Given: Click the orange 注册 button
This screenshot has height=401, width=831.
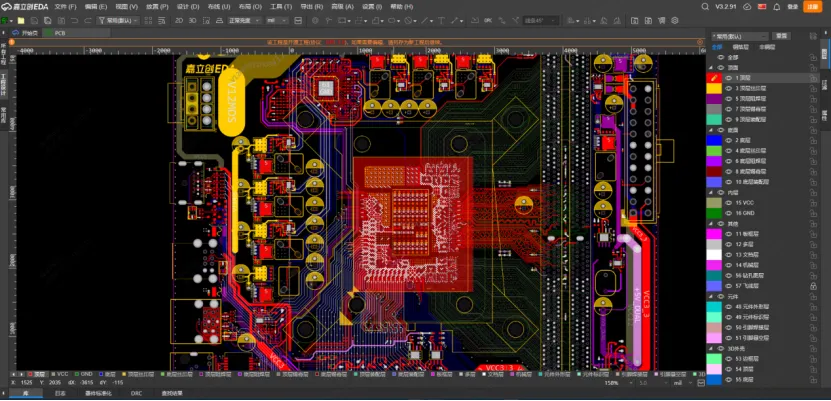Looking at the screenshot, I should pos(811,6).
